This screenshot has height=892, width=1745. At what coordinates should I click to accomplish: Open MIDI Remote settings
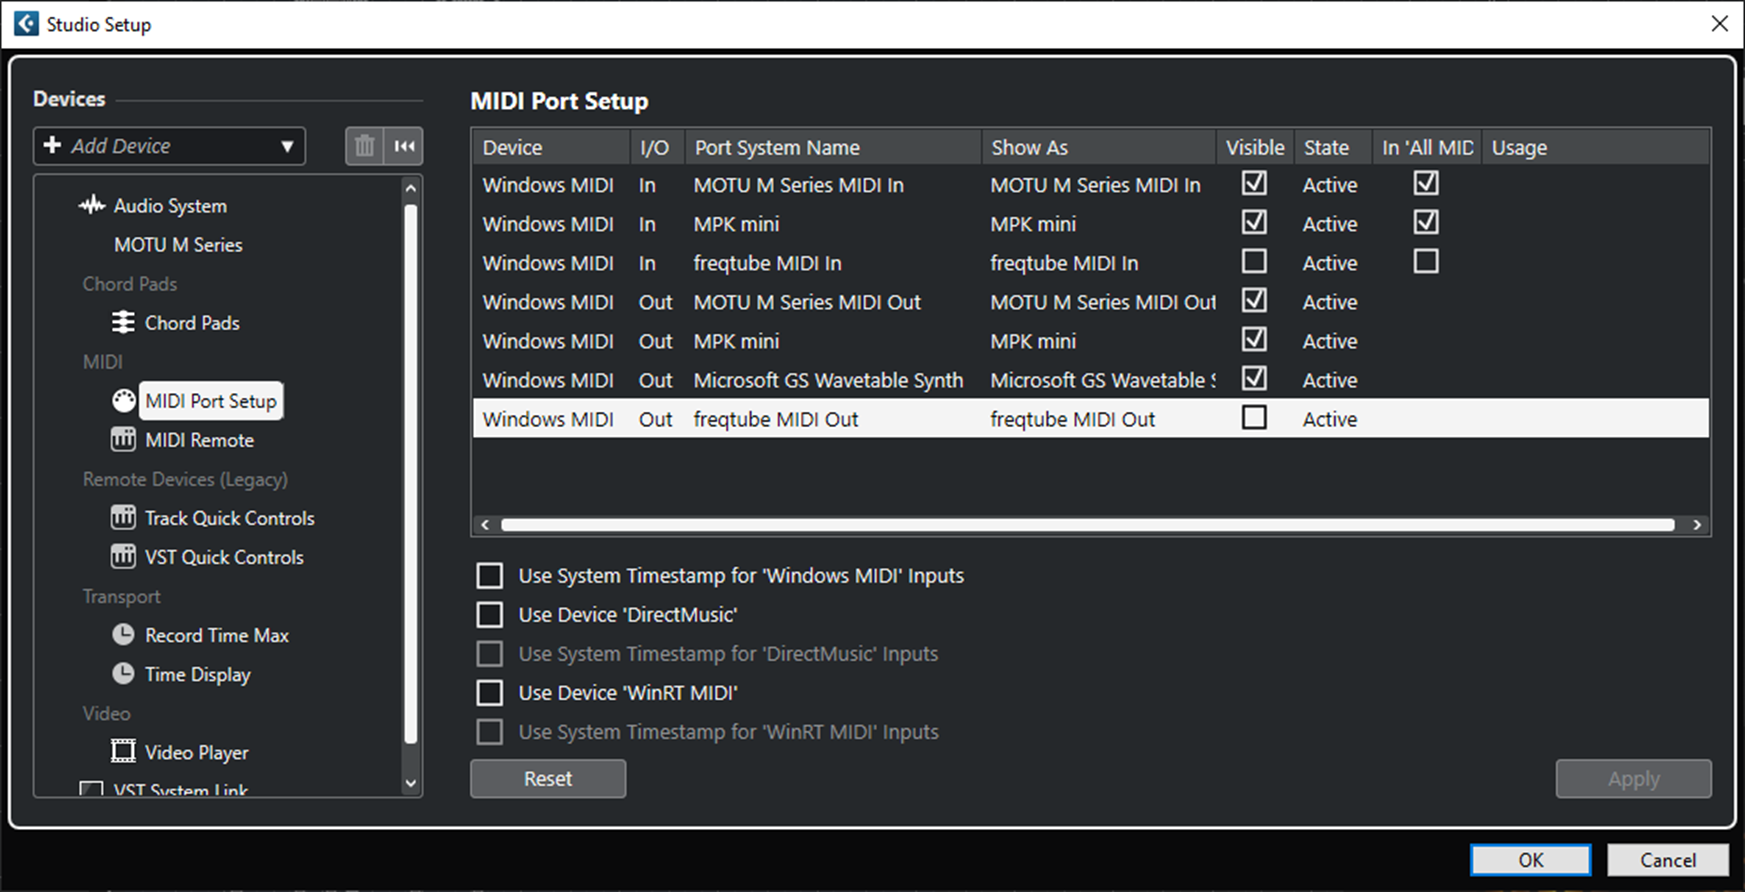click(199, 439)
